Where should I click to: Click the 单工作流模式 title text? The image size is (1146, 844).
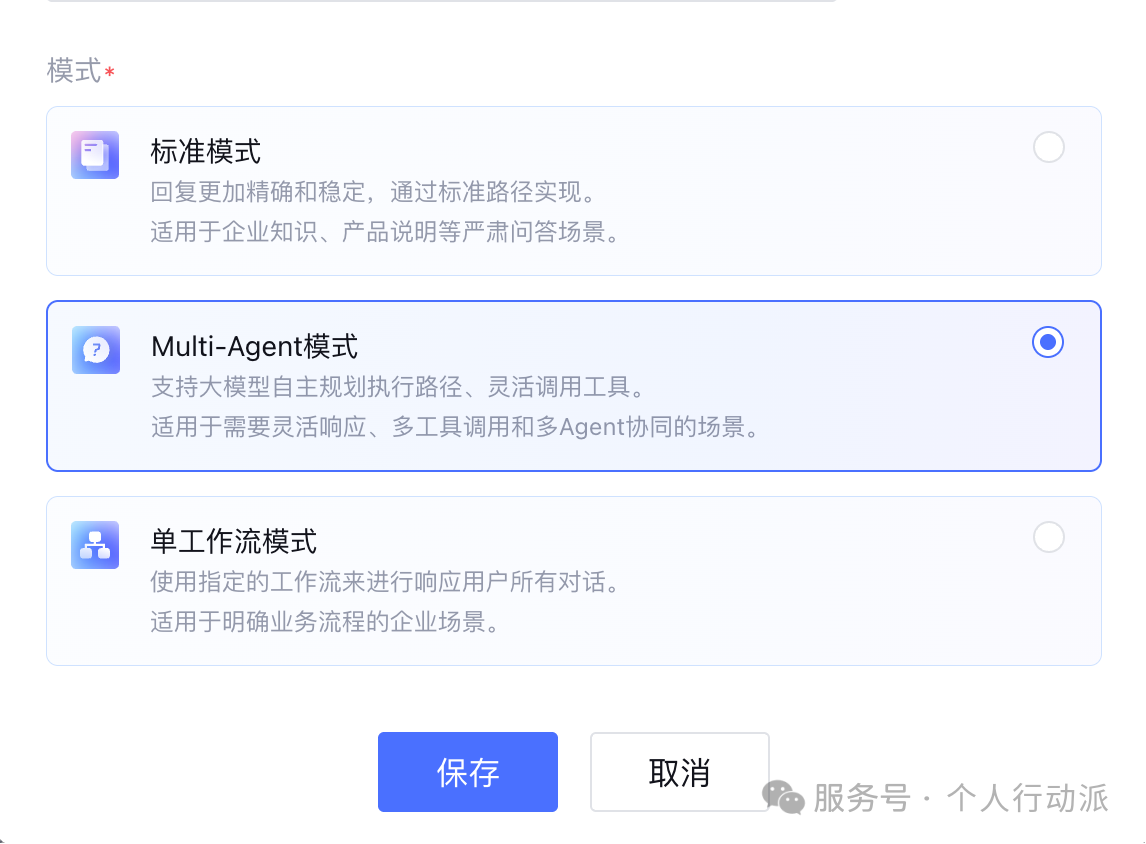tap(234, 542)
